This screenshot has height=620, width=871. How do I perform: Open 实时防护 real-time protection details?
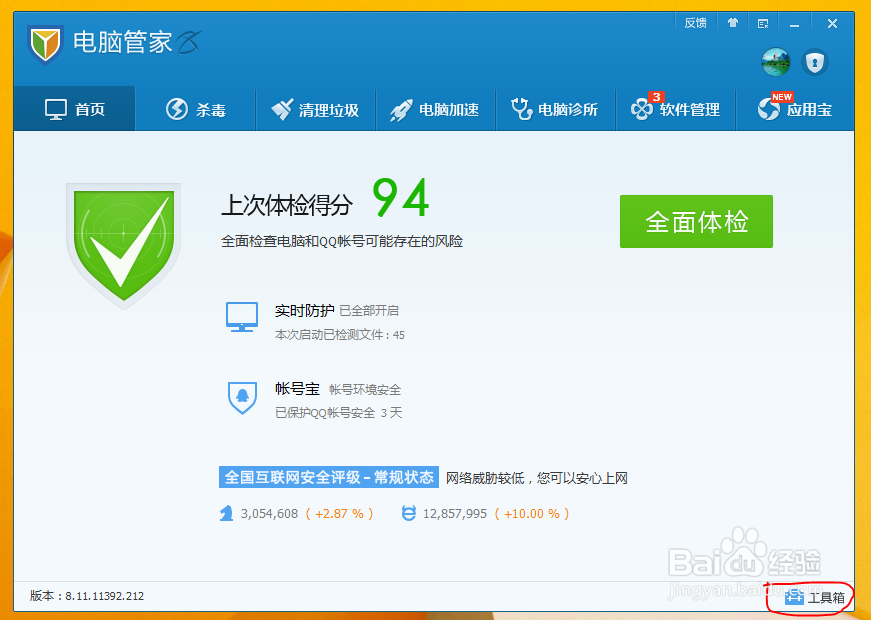(x=304, y=311)
